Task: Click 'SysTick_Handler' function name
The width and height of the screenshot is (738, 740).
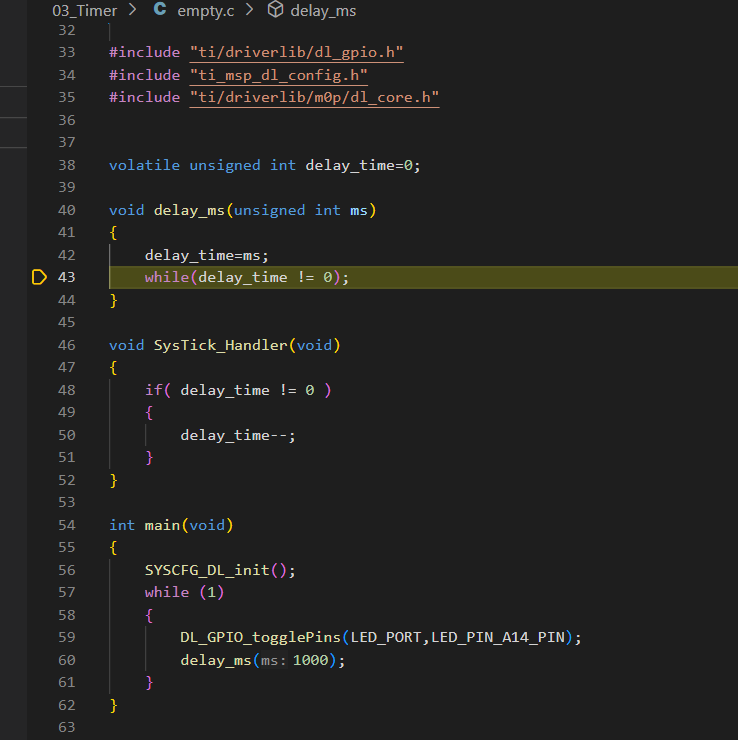Action: [220, 345]
